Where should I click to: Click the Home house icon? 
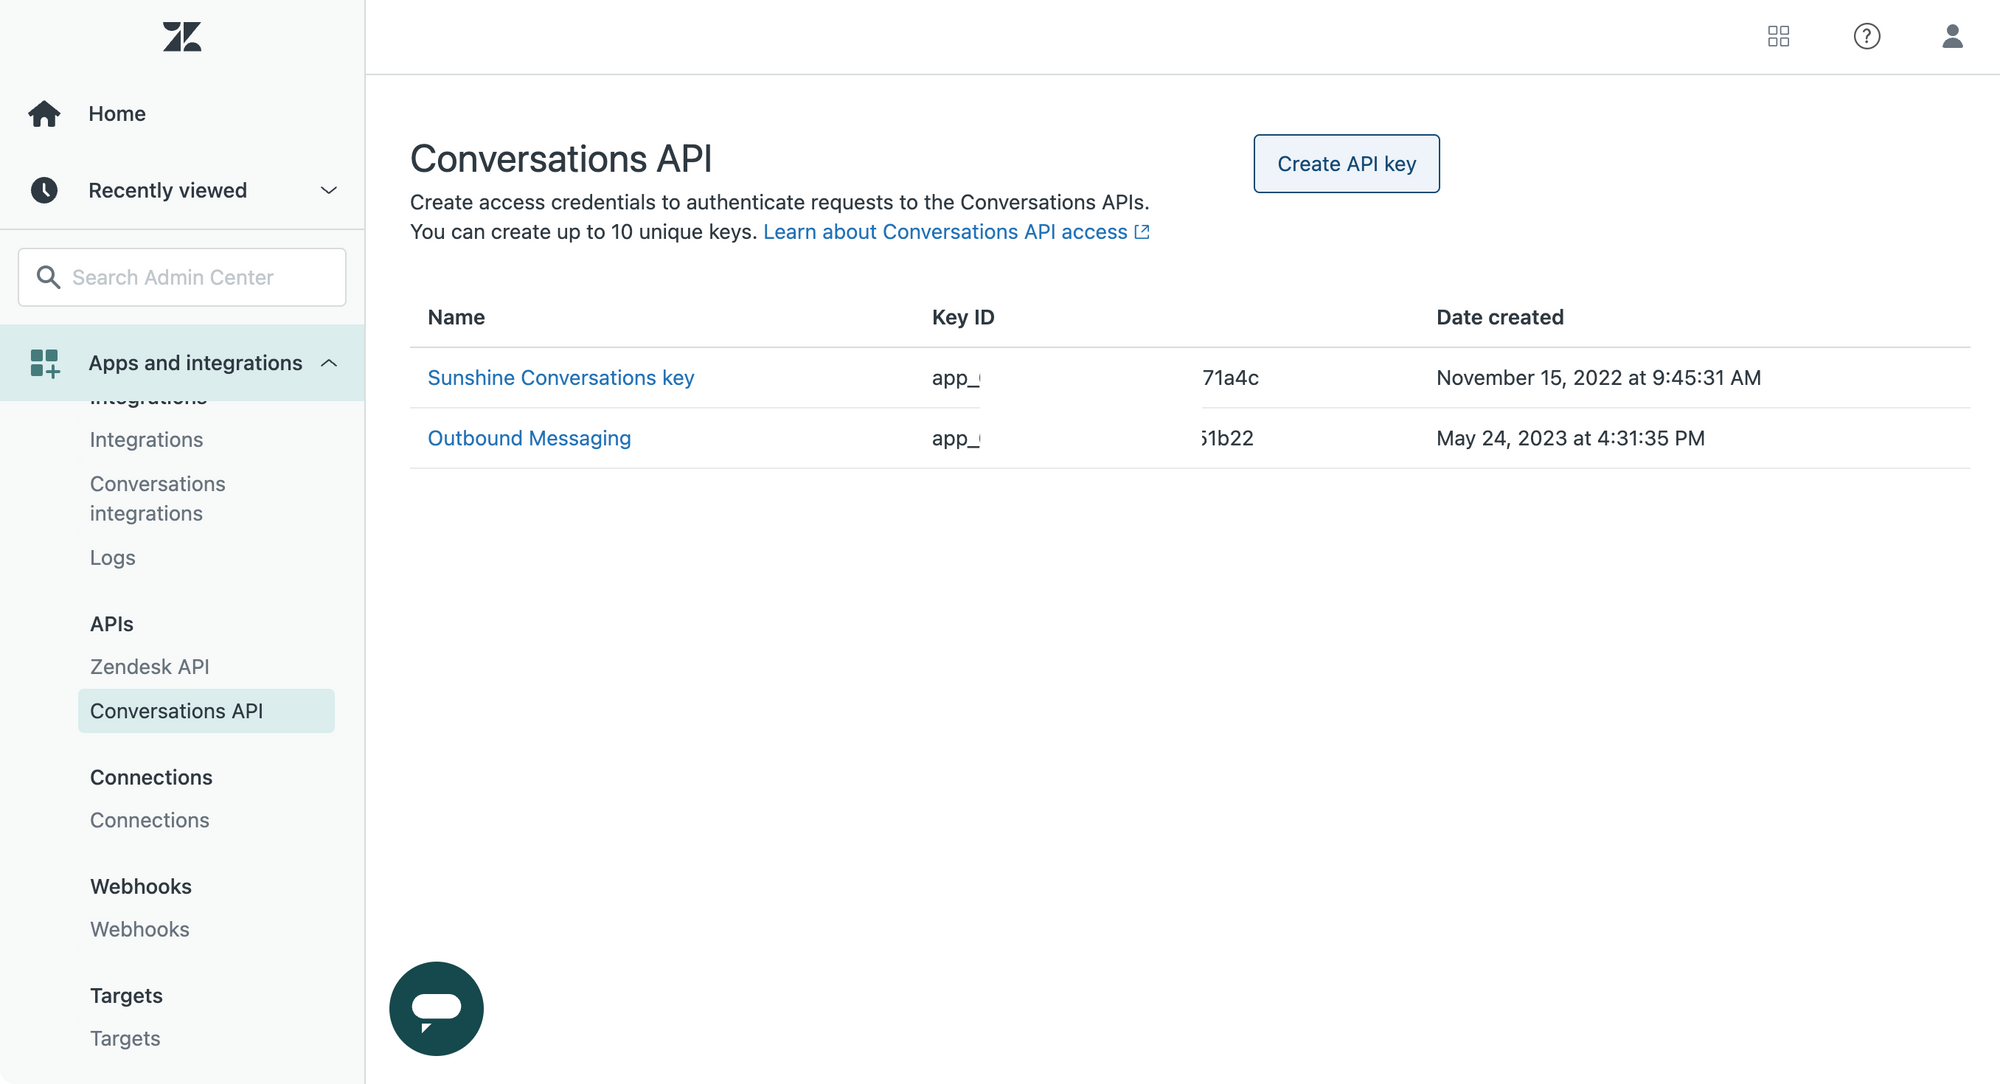point(44,114)
